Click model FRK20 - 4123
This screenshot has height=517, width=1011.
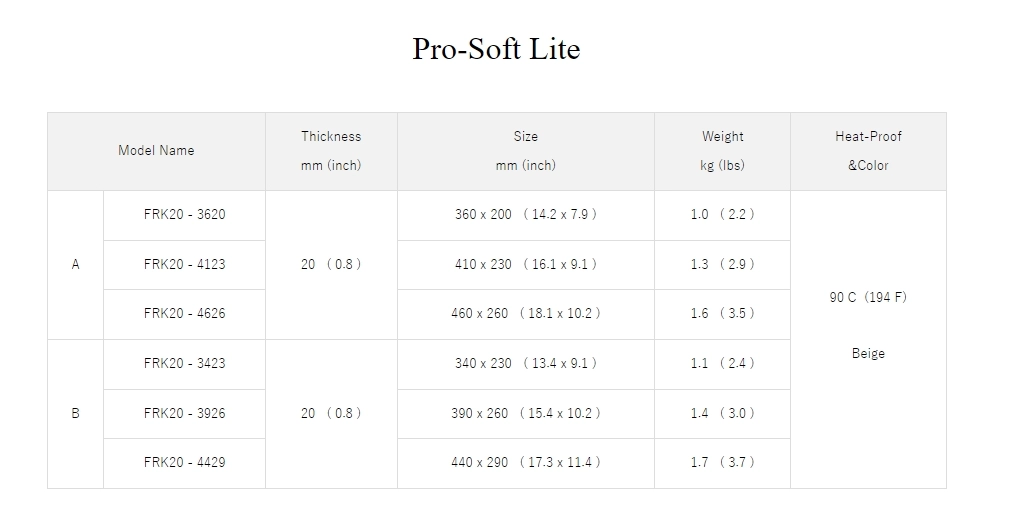pyautogui.click(x=184, y=264)
